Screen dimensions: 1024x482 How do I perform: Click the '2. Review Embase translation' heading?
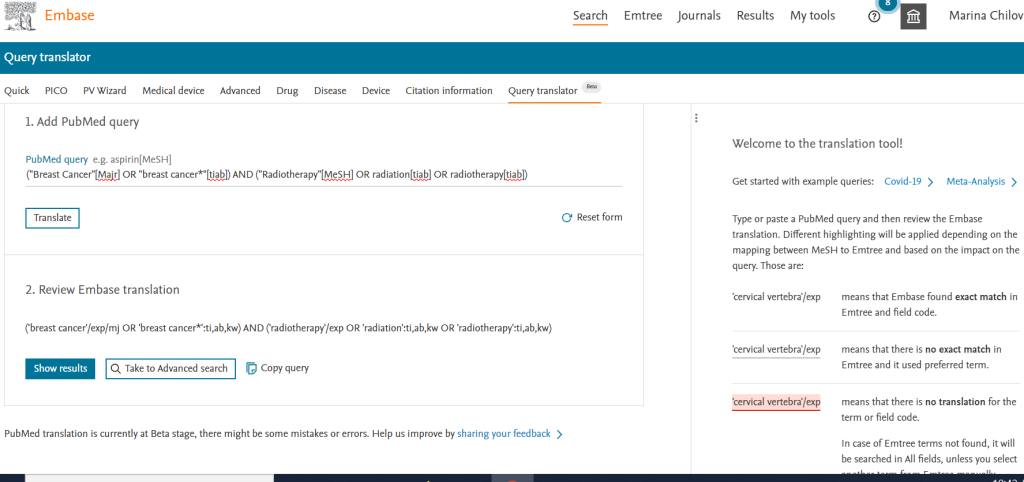click(x=103, y=289)
